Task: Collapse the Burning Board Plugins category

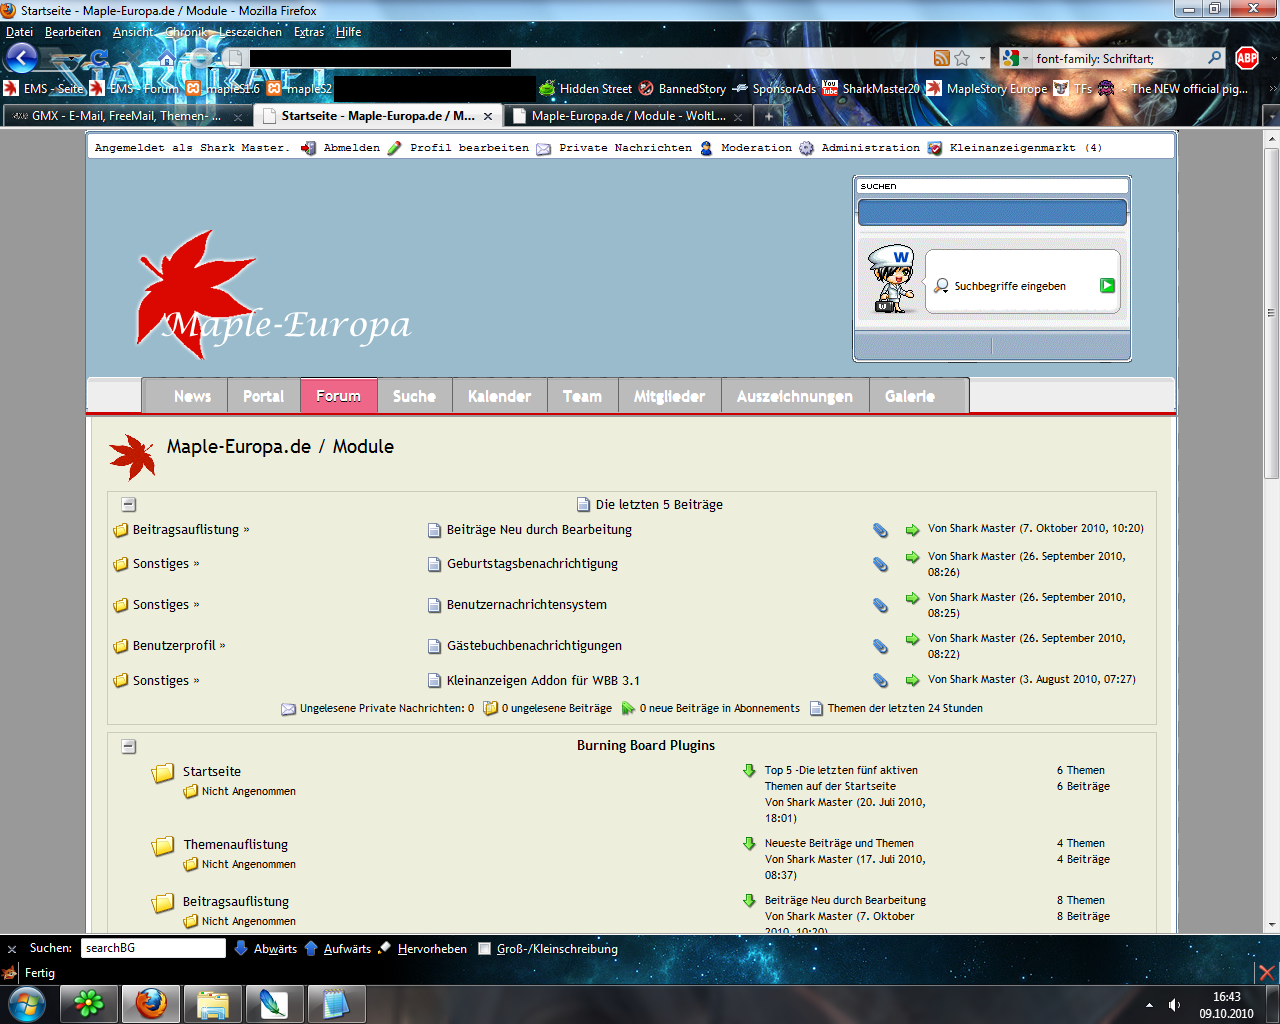Action: click(x=129, y=746)
